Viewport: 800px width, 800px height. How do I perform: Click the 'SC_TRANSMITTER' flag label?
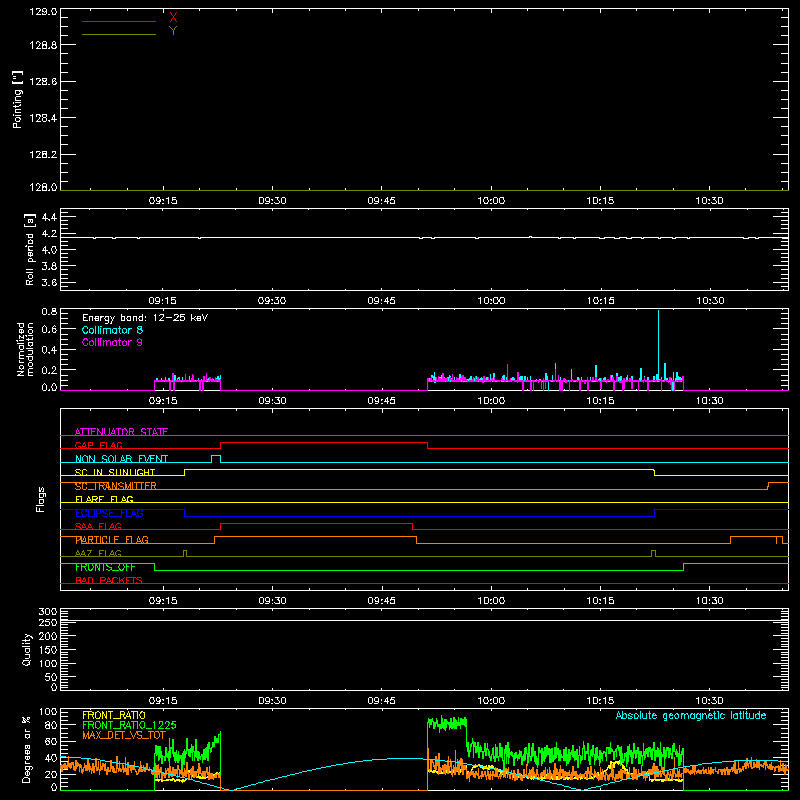[116, 486]
